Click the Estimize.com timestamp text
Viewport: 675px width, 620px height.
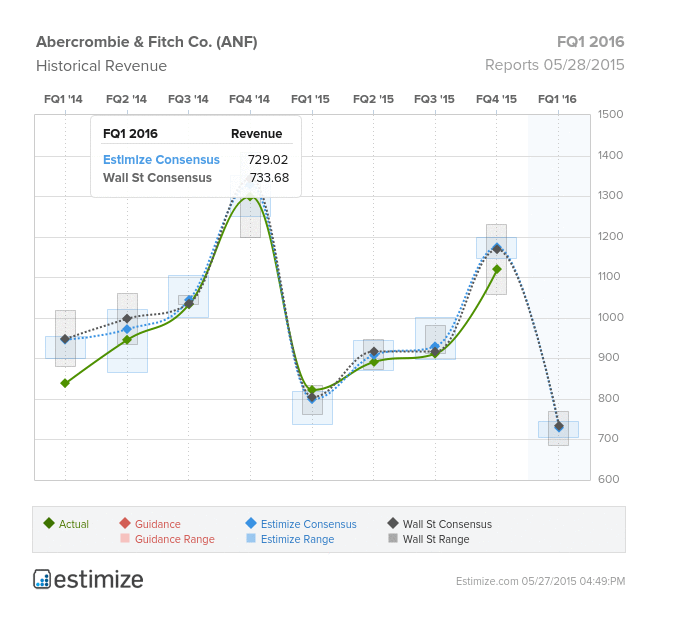click(x=540, y=581)
